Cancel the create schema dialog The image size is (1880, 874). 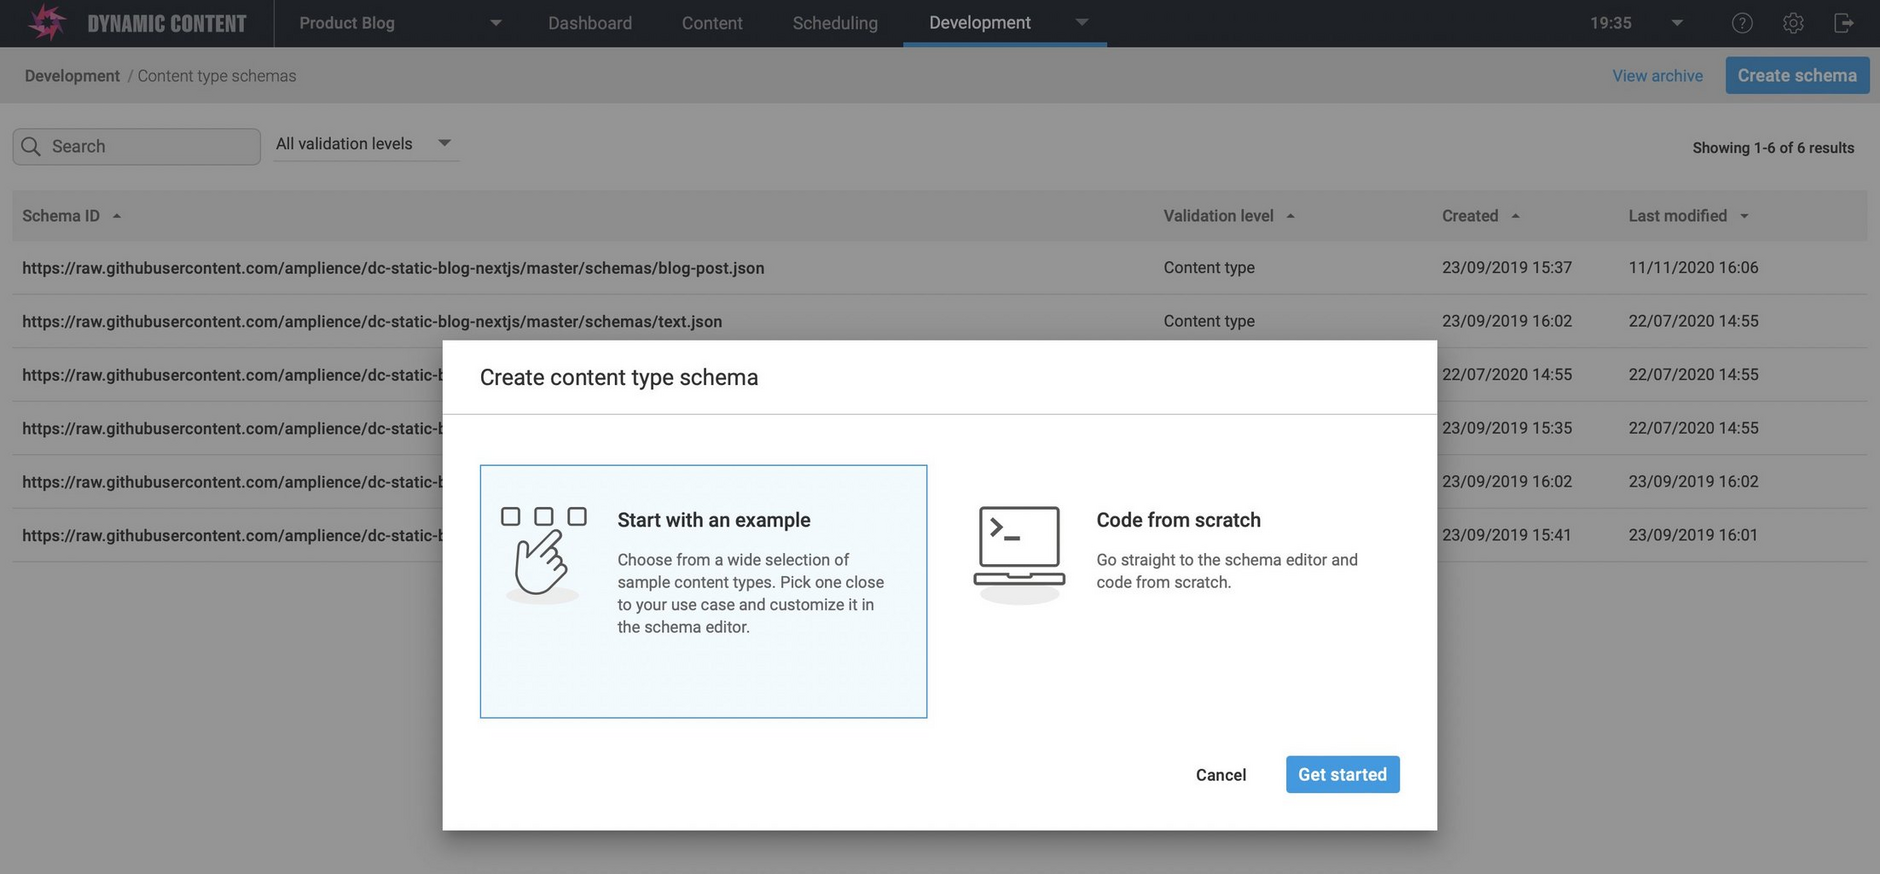pyautogui.click(x=1220, y=775)
